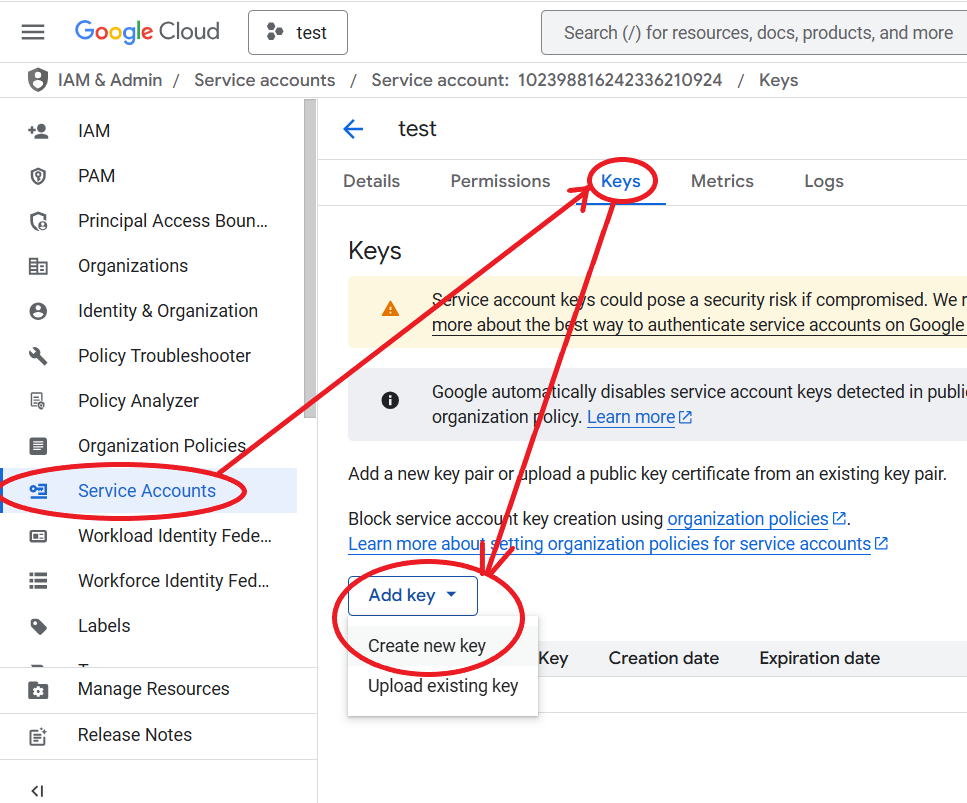
Task: Click the Policy Troubleshooter wrench icon
Action: 38,356
